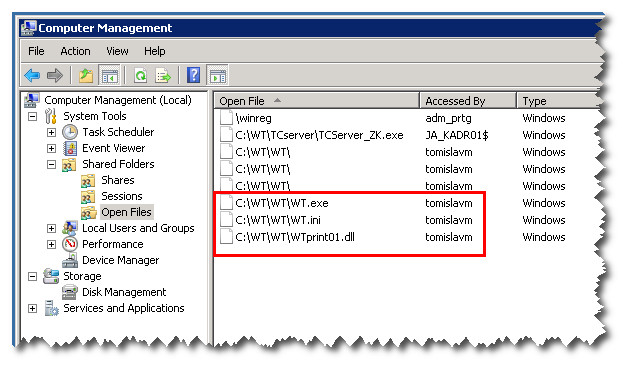Click the Export List toolbar icon
Image resolution: width=625 pixels, height=366 pixels.
pos(163,75)
